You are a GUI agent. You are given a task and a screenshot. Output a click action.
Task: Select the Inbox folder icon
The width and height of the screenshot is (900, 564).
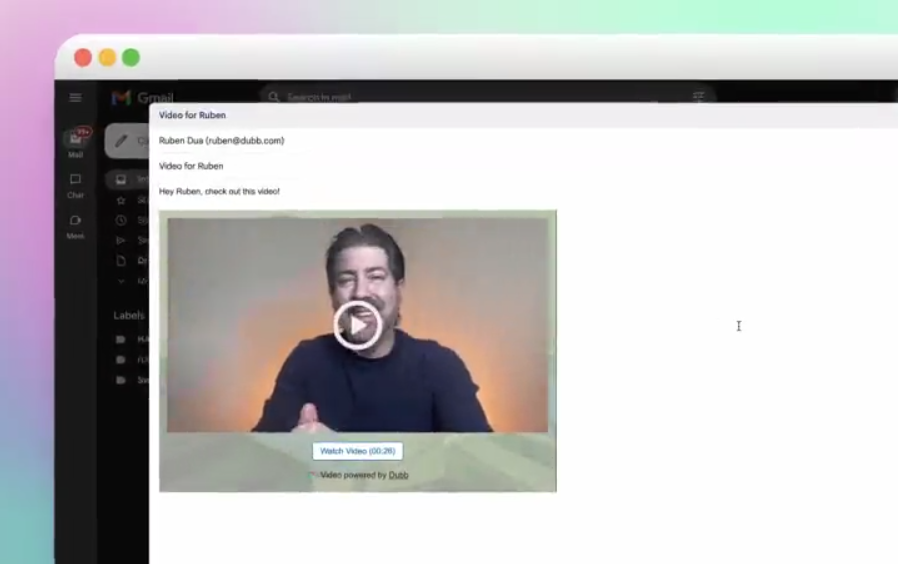click(x=121, y=180)
